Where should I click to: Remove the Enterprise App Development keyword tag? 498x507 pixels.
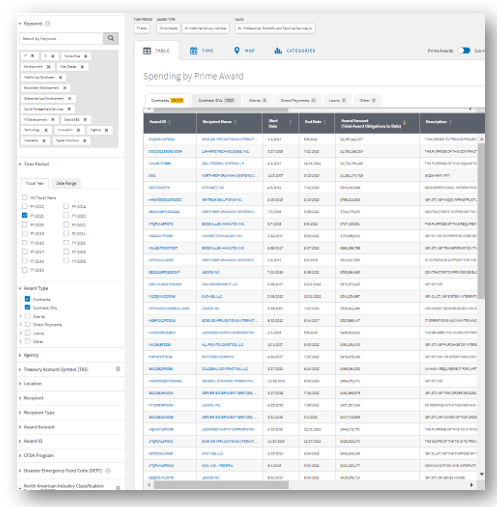pyautogui.click(x=69, y=98)
